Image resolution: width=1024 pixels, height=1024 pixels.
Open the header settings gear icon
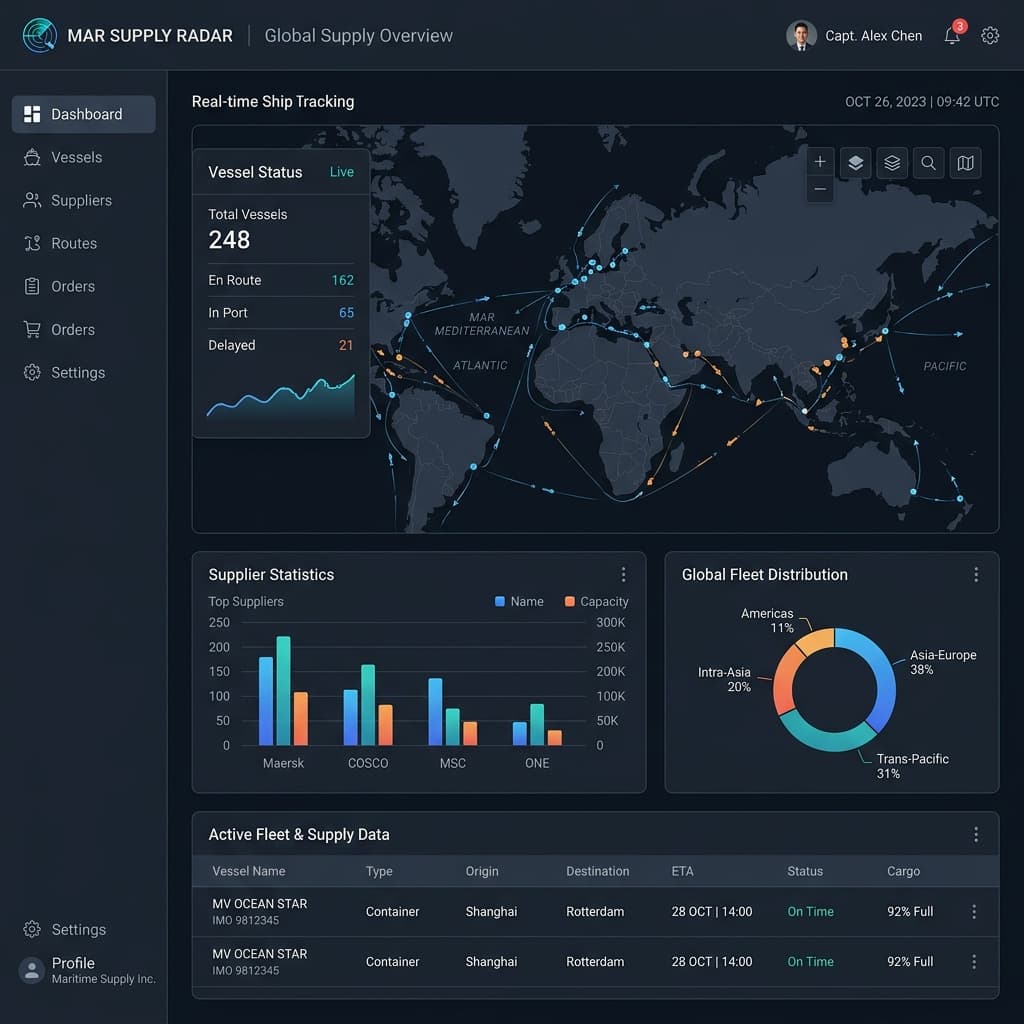(x=990, y=35)
